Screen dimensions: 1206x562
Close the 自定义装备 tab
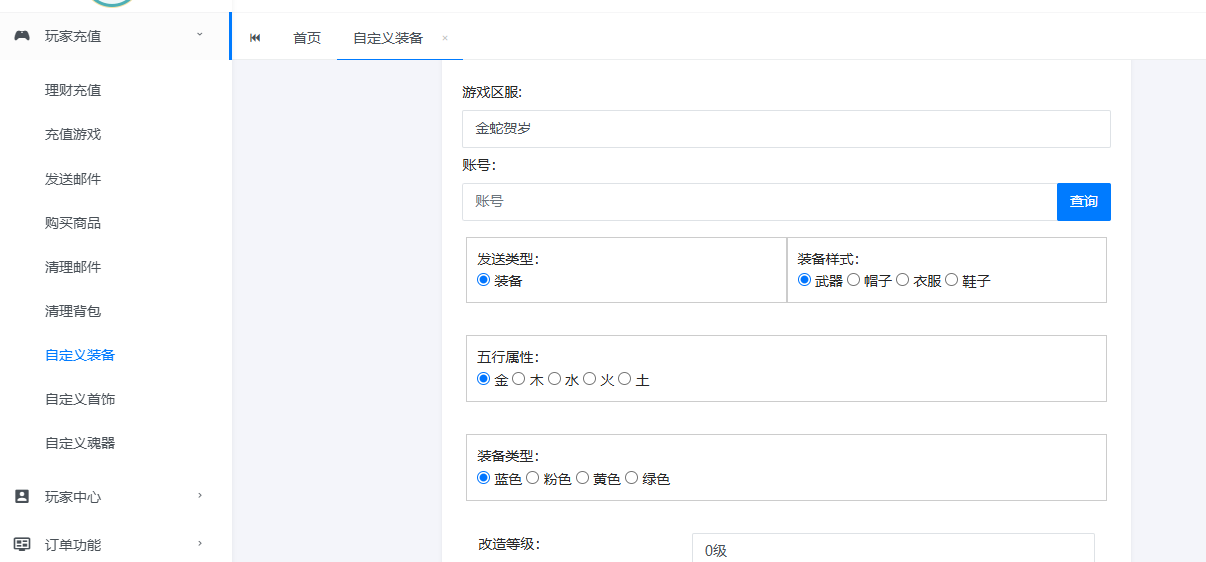click(x=445, y=38)
